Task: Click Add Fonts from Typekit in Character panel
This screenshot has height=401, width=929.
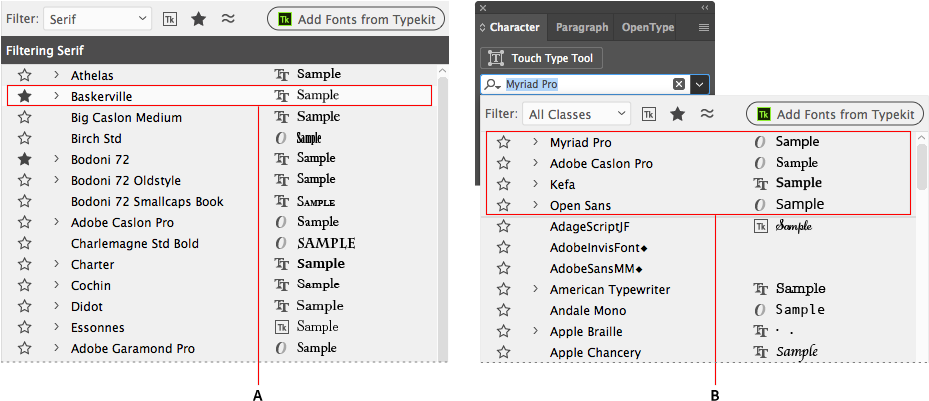Action: [x=835, y=114]
